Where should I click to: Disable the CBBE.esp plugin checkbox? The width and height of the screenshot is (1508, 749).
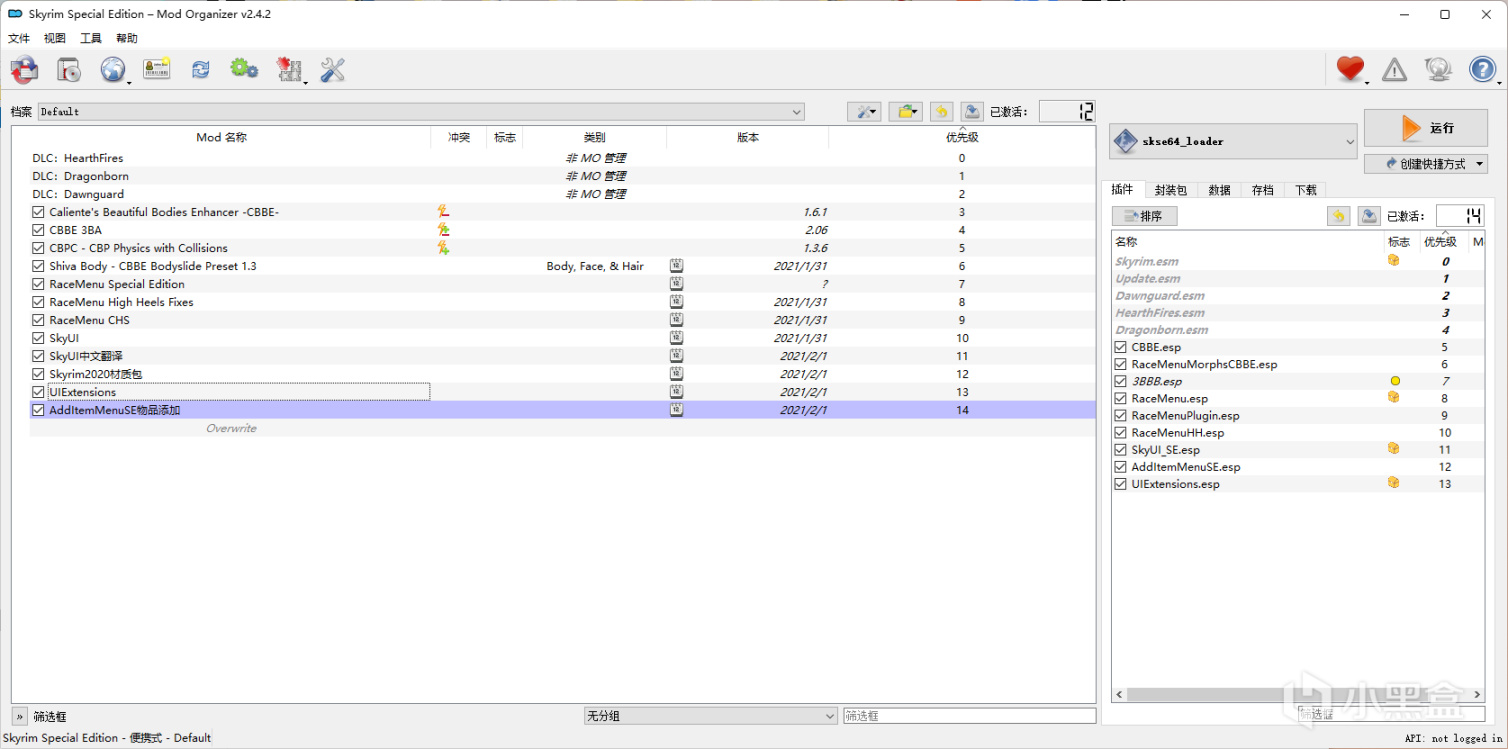[x=1121, y=347]
